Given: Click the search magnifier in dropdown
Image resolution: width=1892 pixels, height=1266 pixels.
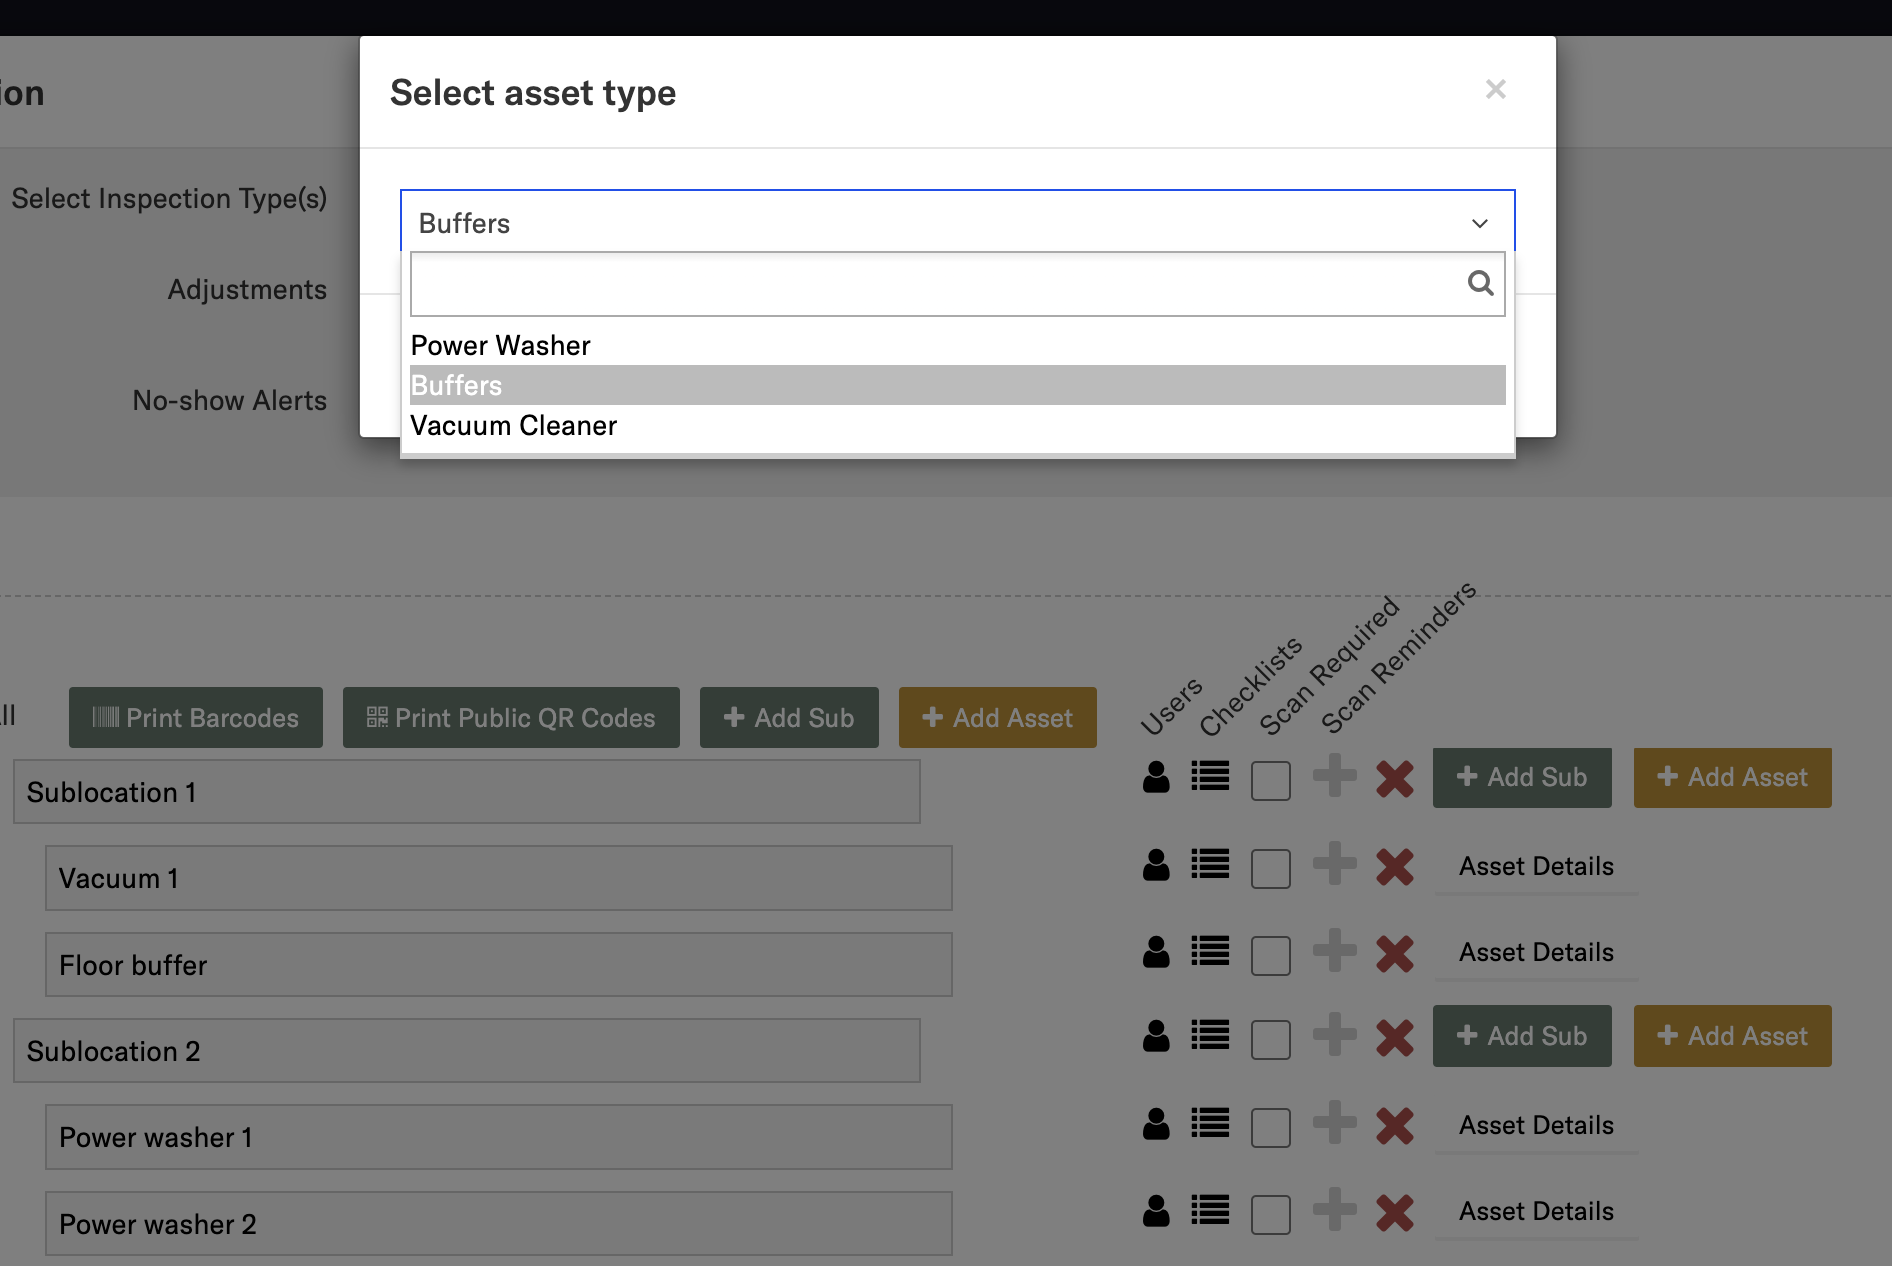Looking at the screenshot, I should click(x=1480, y=284).
